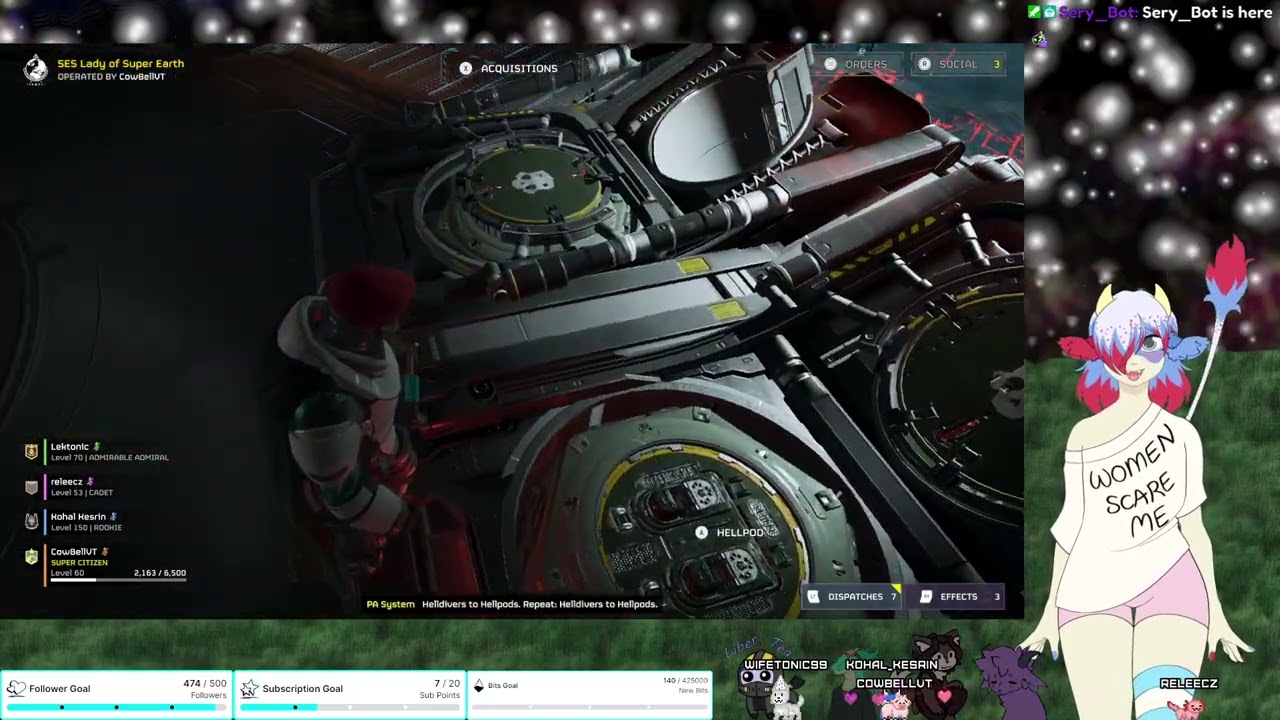Activate the Hellpod prompt
This screenshot has width=1280, height=720.
point(730,532)
